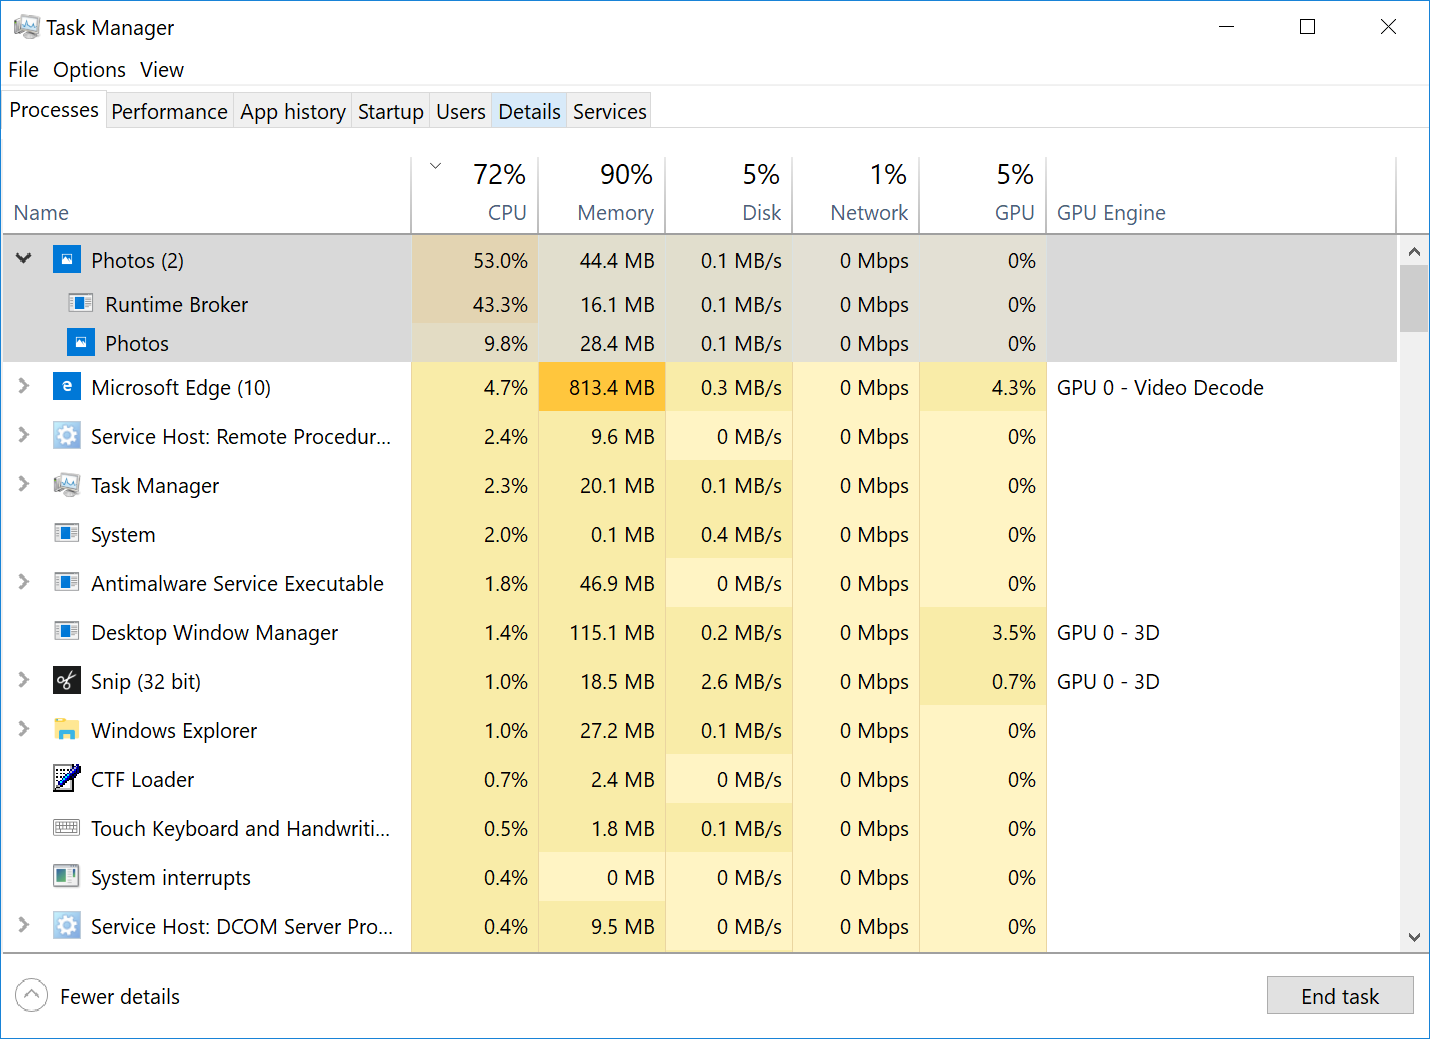Open the File menu
The height and width of the screenshot is (1039, 1430).
(23, 69)
